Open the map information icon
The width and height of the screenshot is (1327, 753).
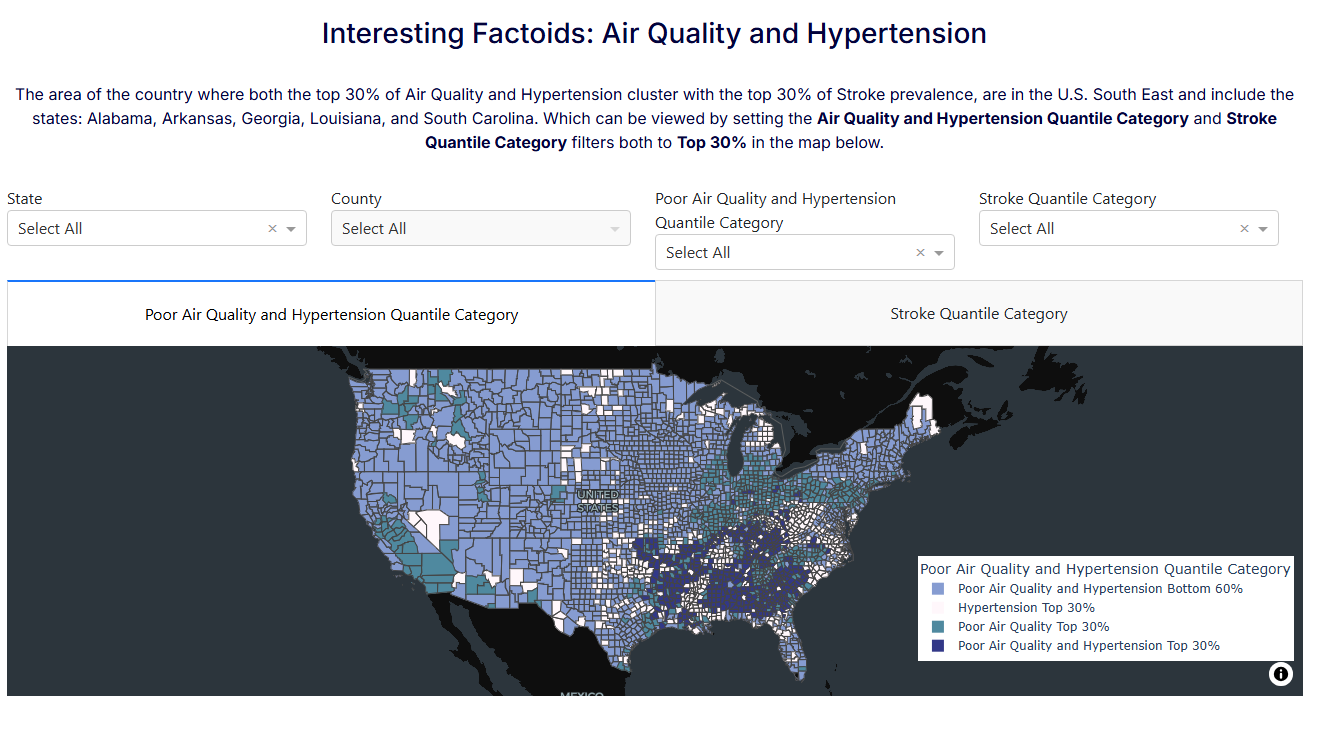[x=1281, y=674]
